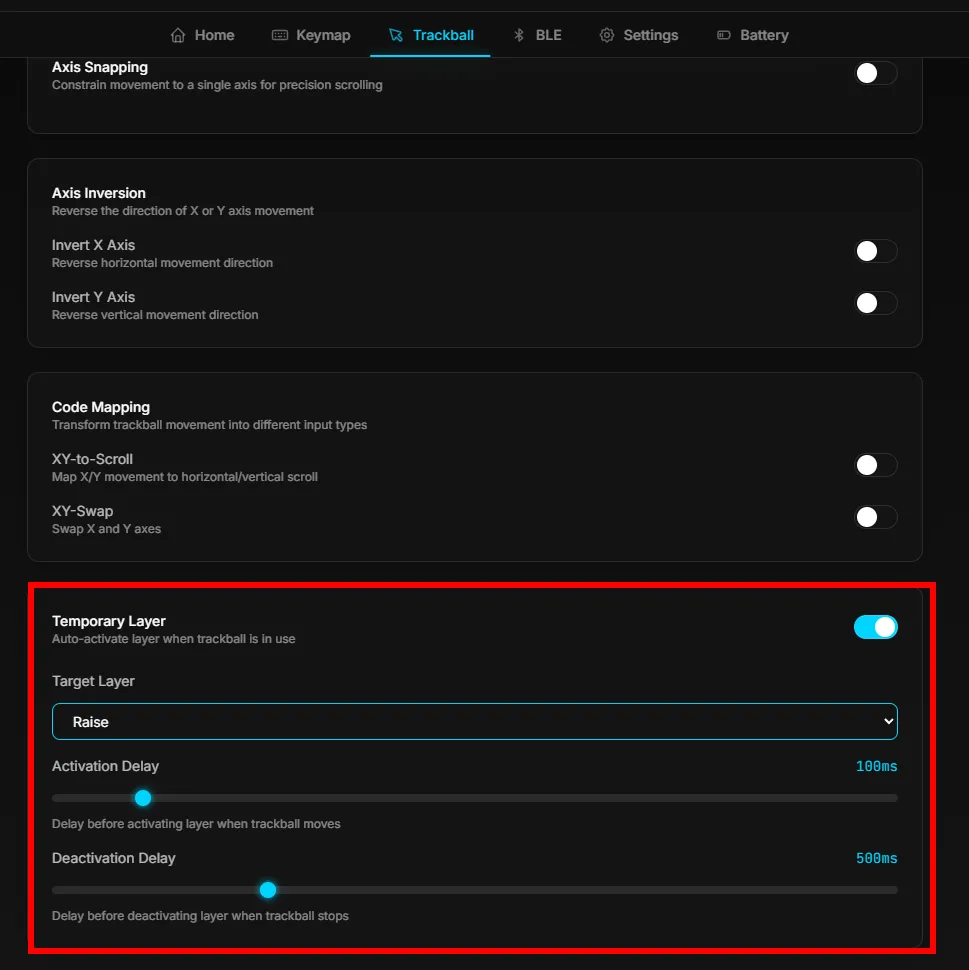
Task: Click the Activation Delay slider handle
Action: coord(143,798)
